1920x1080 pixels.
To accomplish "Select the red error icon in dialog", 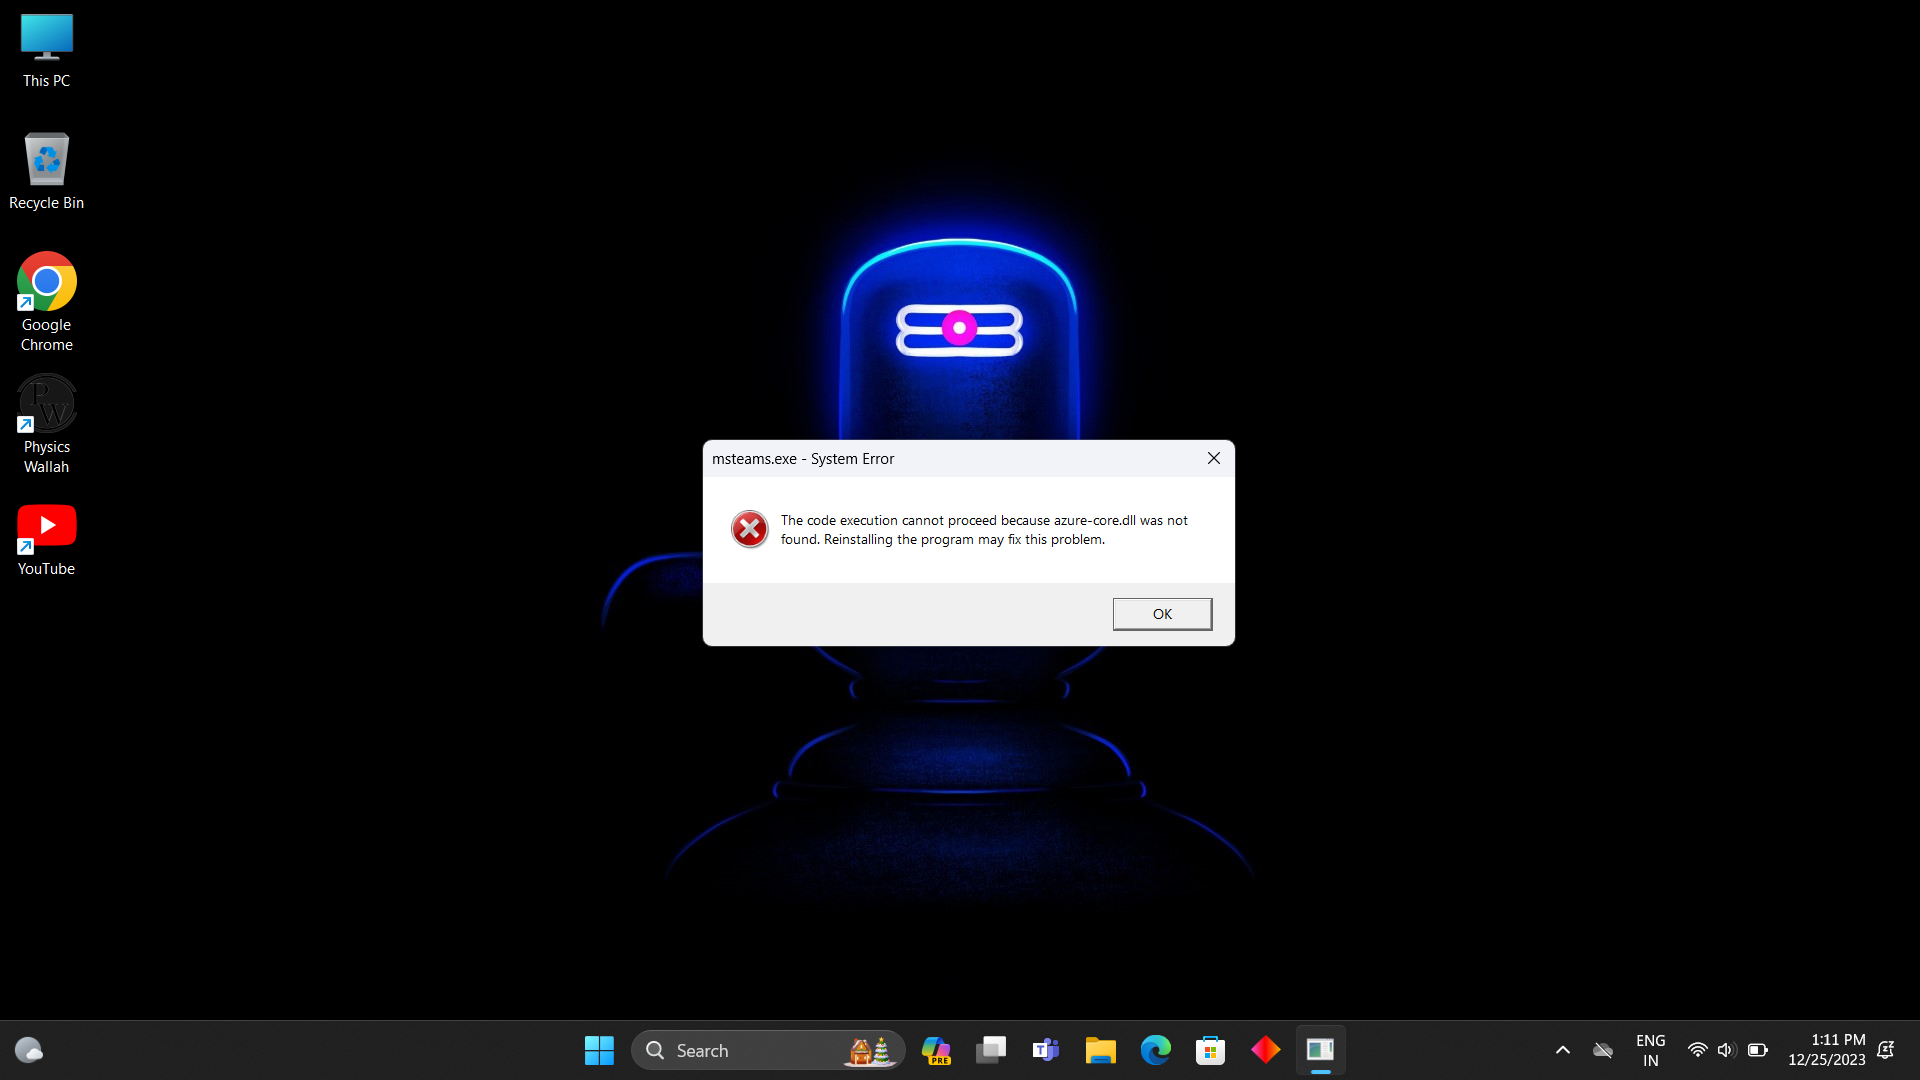I will pos(749,529).
